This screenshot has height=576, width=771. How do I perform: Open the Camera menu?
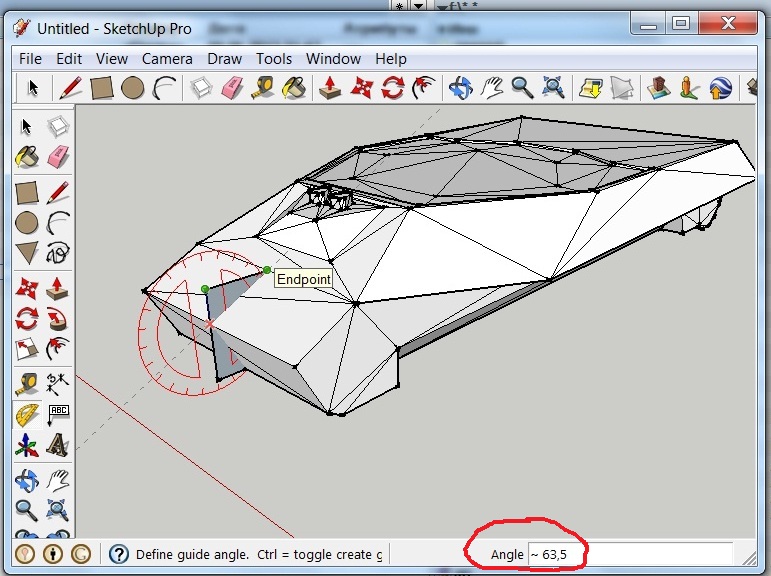[167, 59]
